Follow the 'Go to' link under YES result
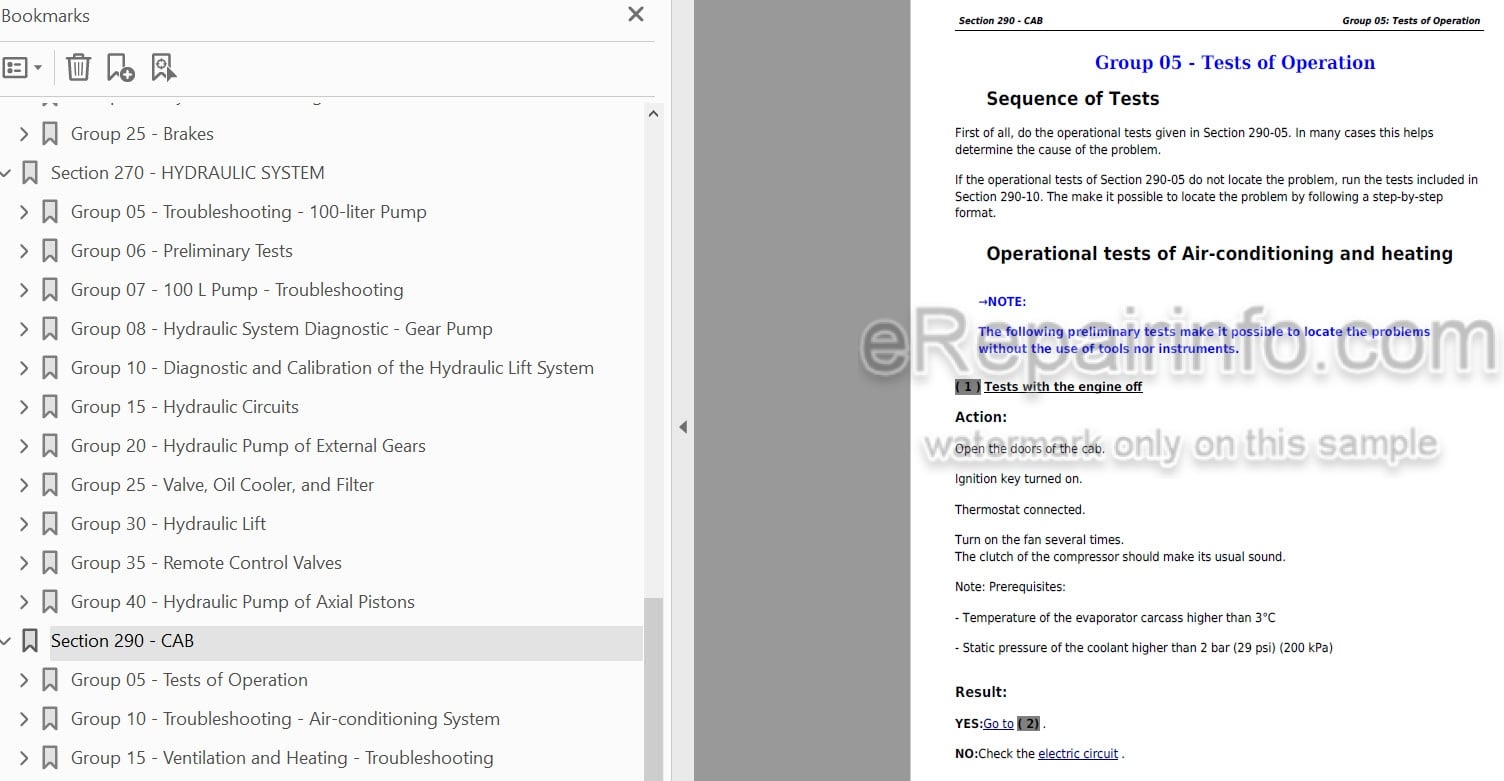 click(x=998, y=724)
